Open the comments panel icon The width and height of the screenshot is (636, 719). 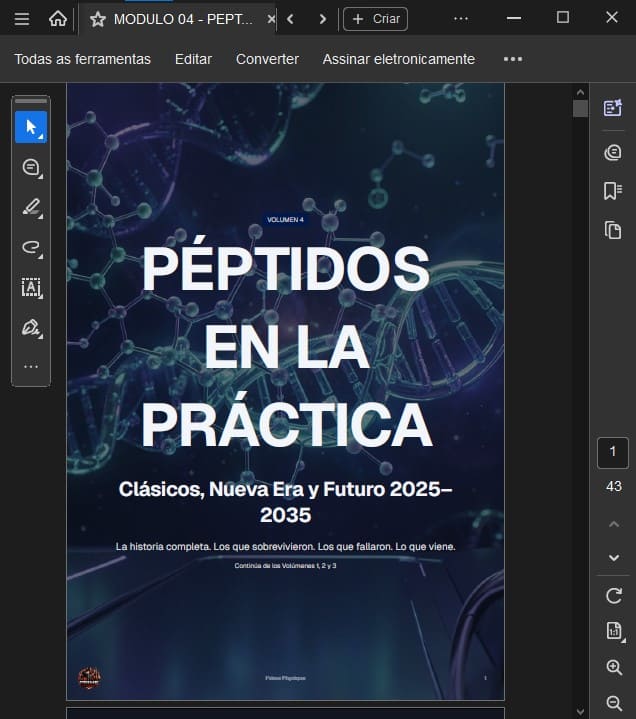613,152
